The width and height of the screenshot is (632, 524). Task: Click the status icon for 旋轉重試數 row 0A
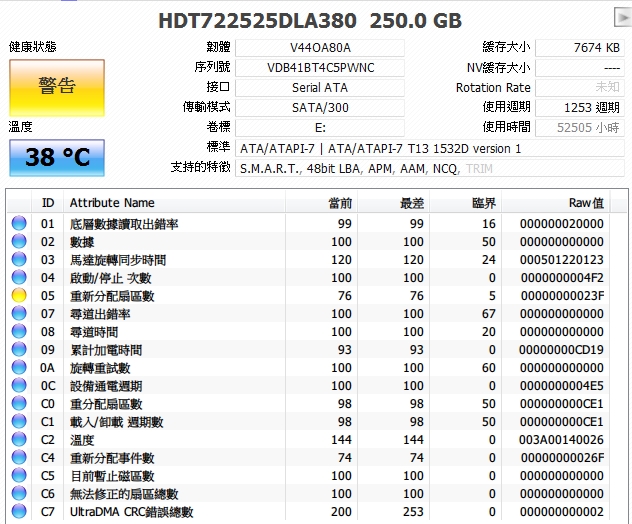[18, 368]
